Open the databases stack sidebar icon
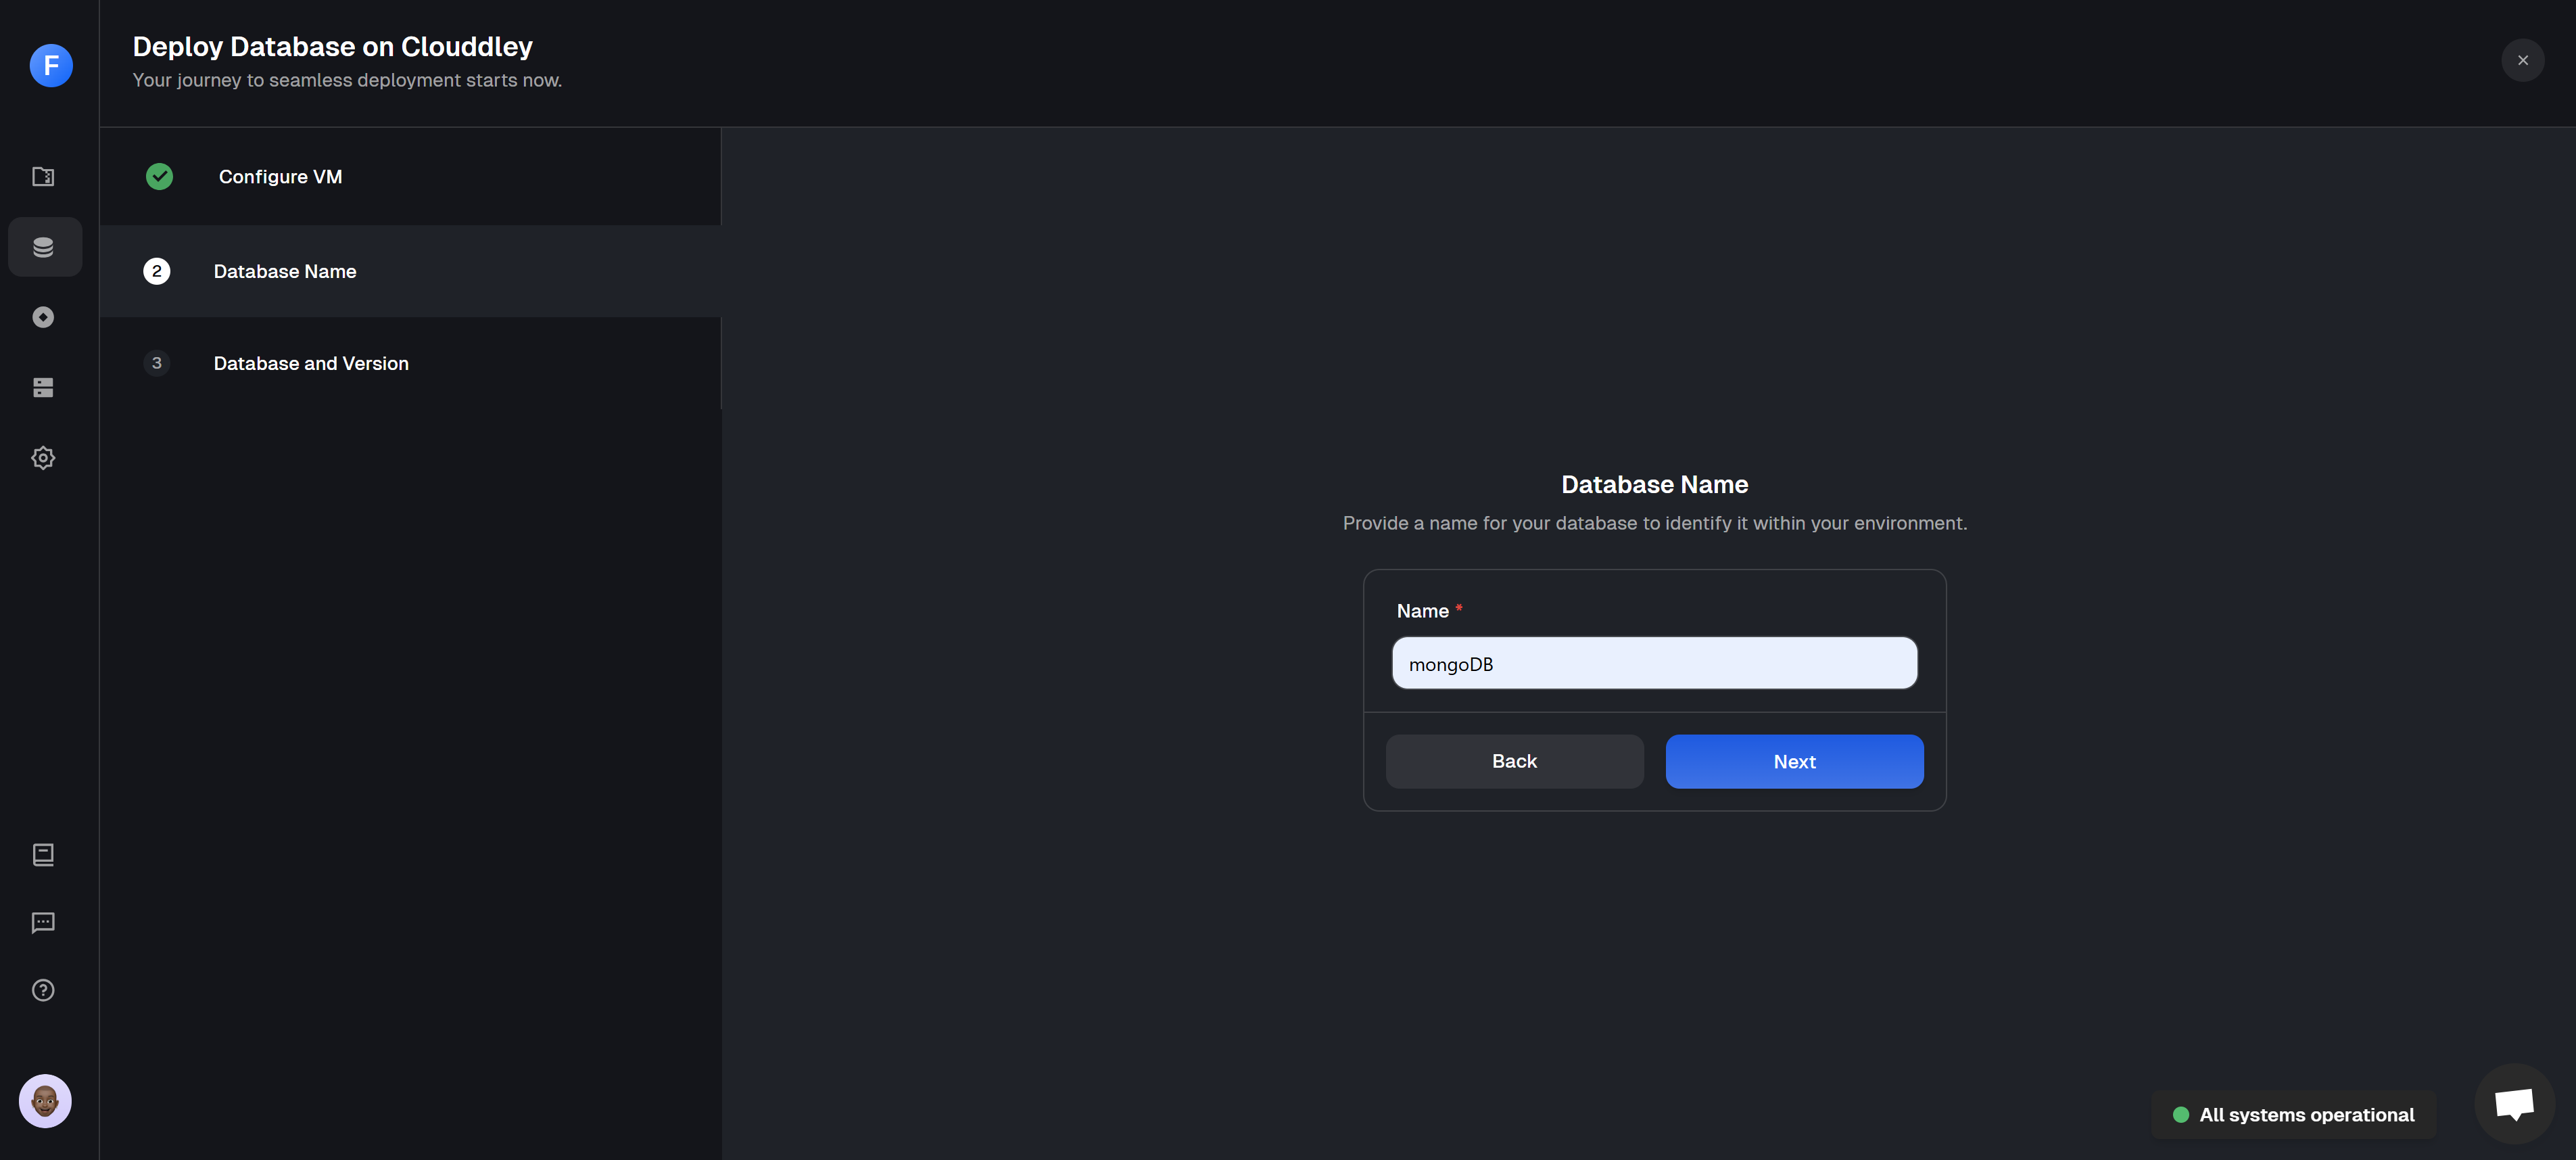Viewport: 2576px width, 1160px height. click(43, 247)
